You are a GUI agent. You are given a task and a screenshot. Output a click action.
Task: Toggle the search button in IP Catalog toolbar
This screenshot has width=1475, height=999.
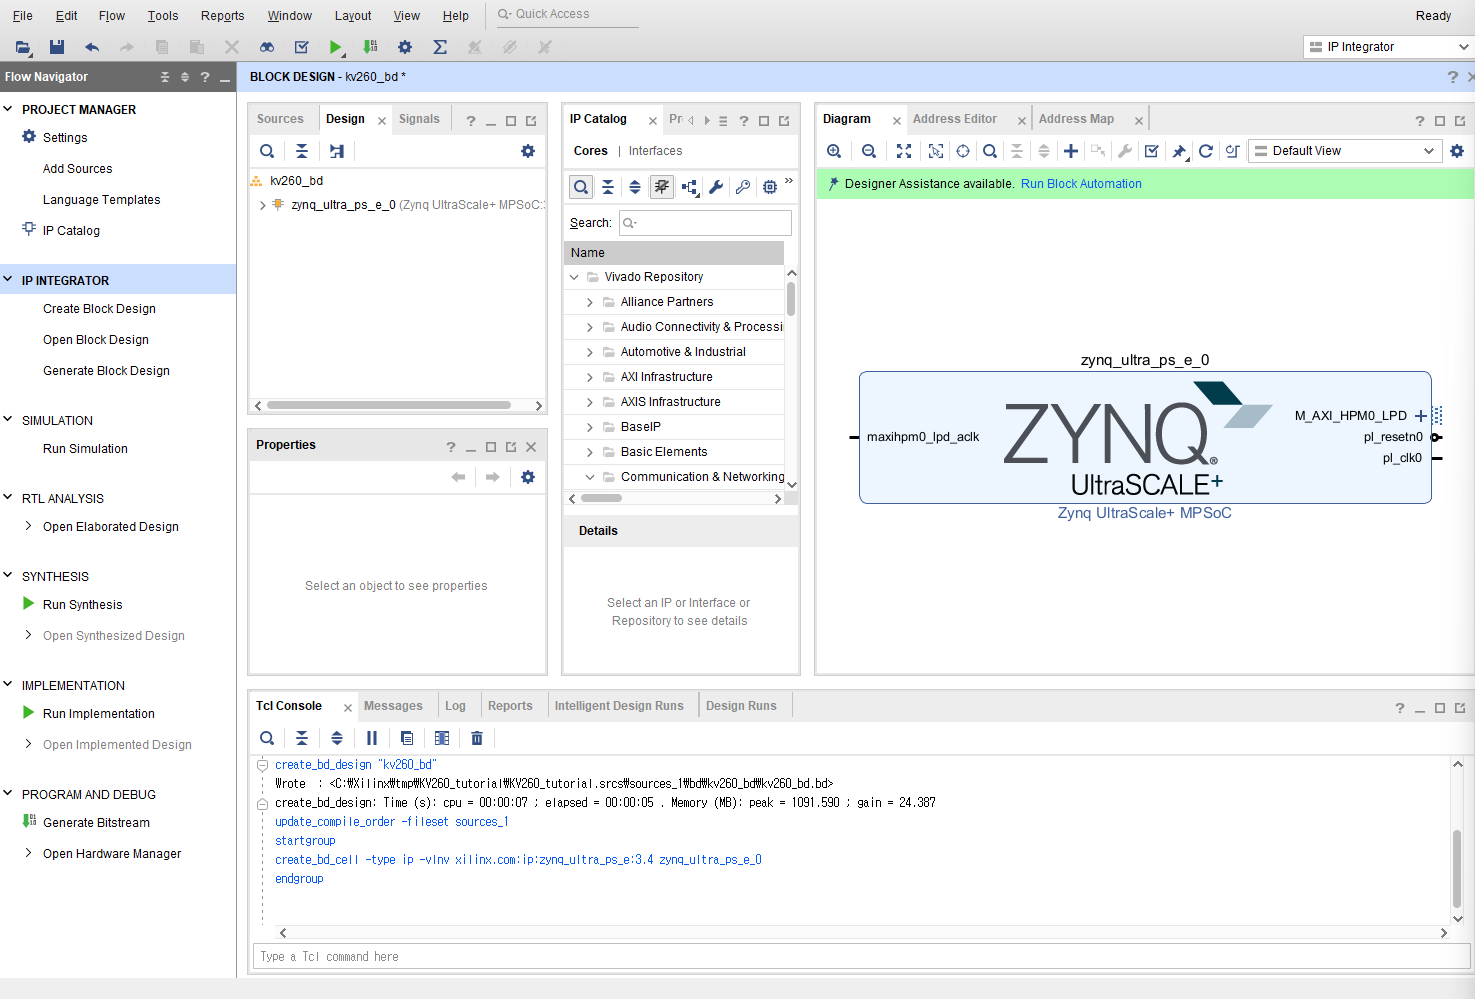[x=581, y=187]
